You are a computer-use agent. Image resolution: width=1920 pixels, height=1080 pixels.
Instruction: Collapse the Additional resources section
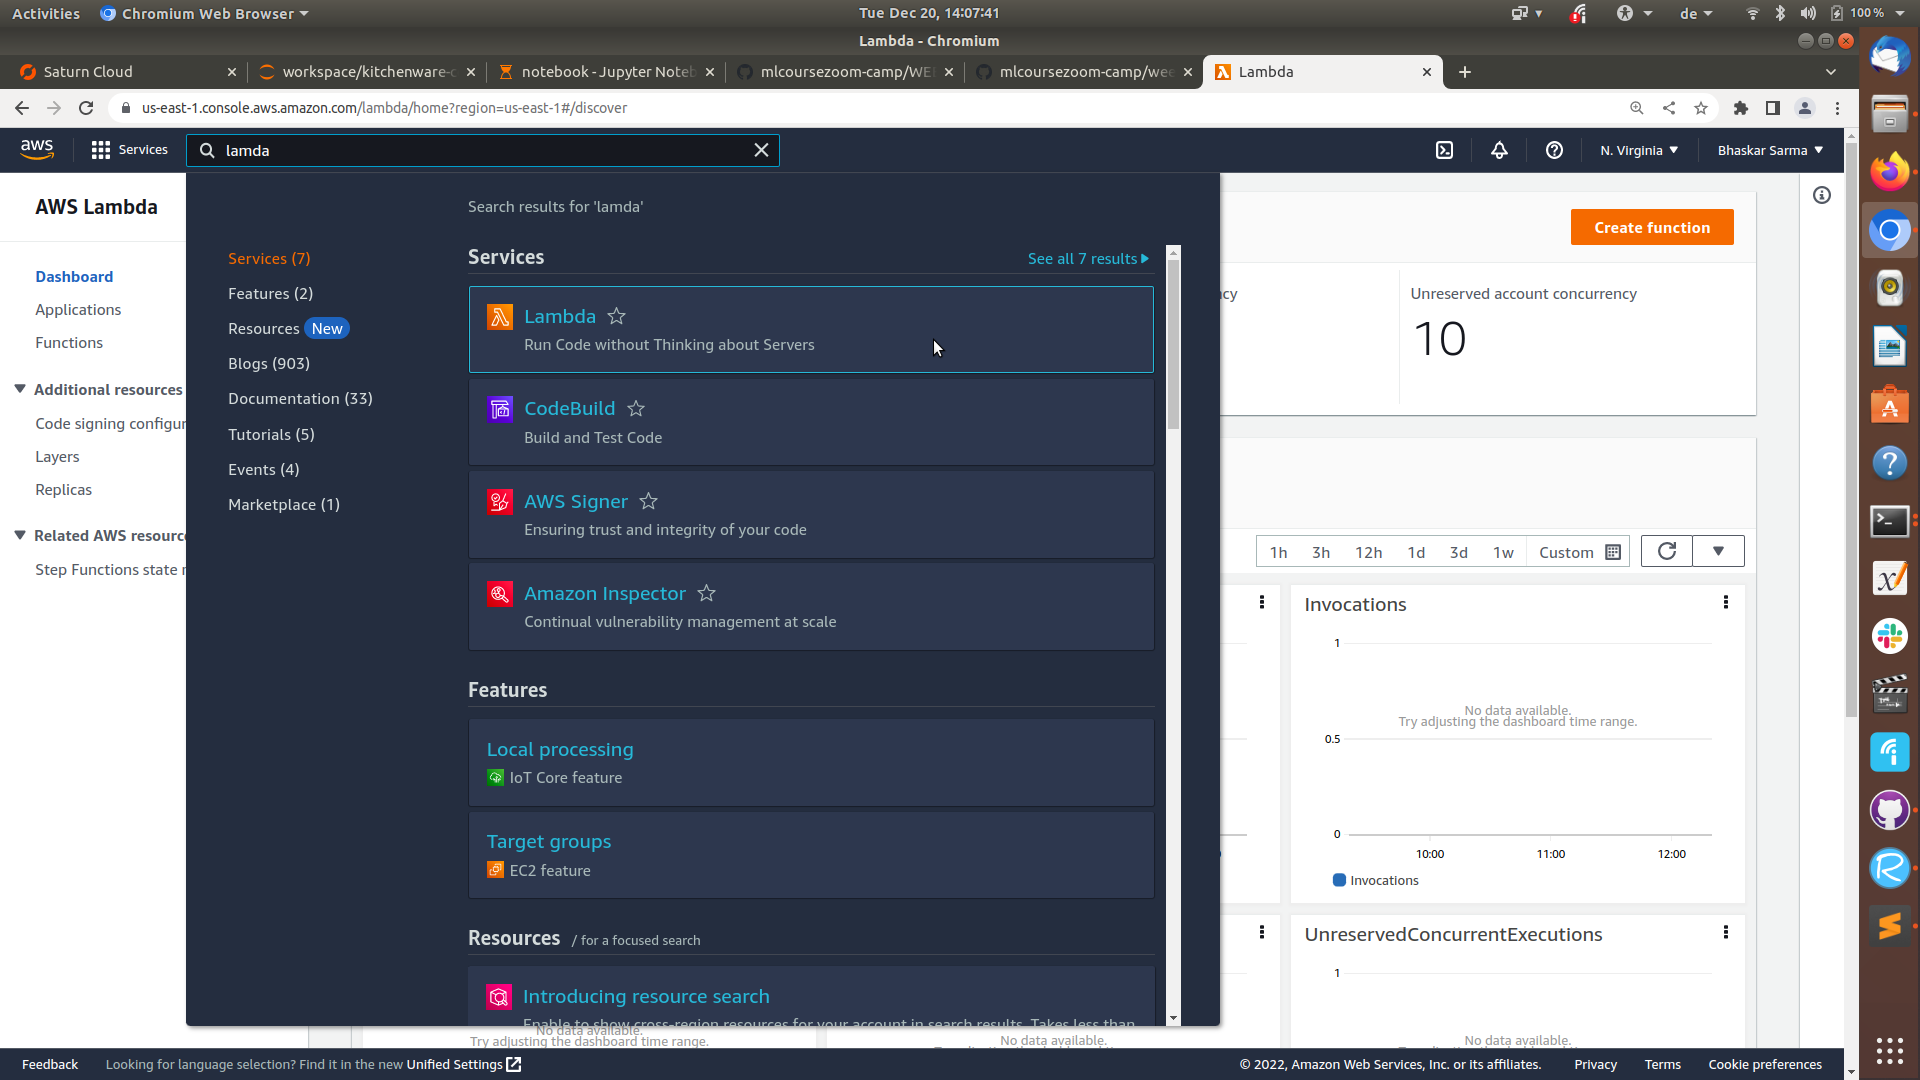[x=20, y=389]
